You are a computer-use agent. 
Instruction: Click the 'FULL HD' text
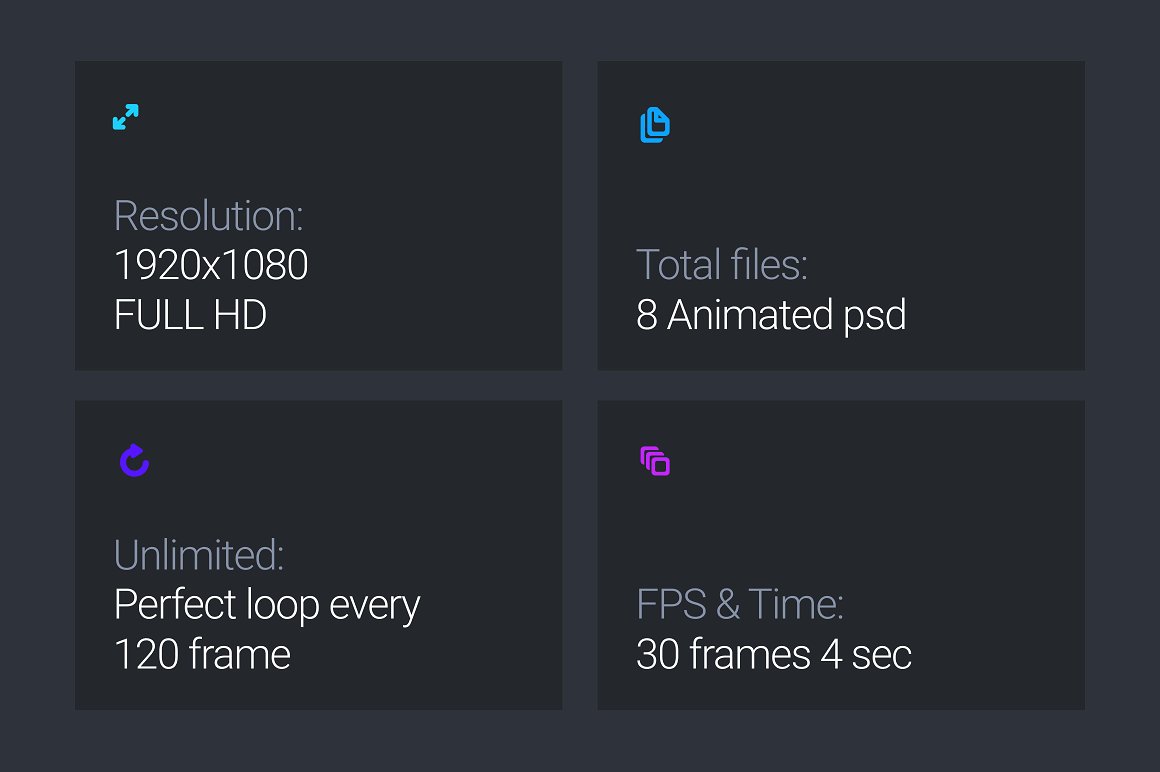point(190,315)
